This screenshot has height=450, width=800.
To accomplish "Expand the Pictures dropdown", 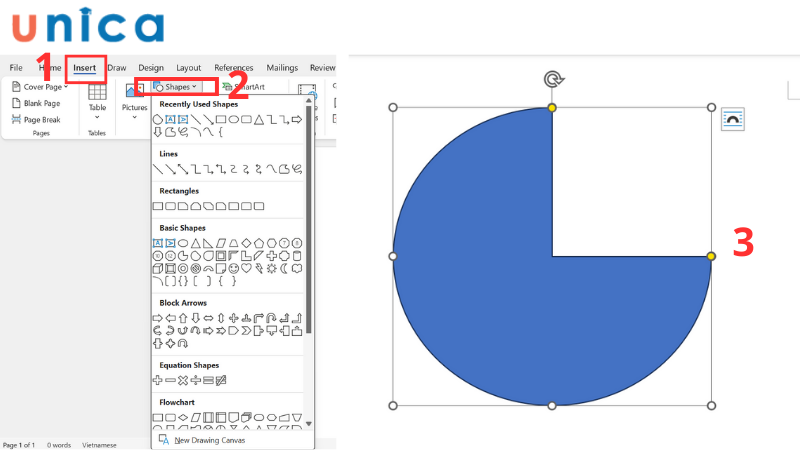I will [134, 117].
